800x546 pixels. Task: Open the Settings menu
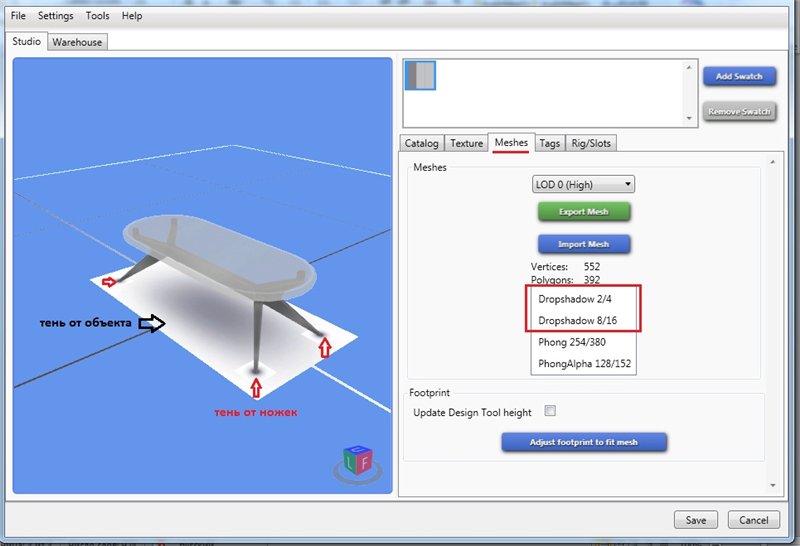tap(55, 16)
